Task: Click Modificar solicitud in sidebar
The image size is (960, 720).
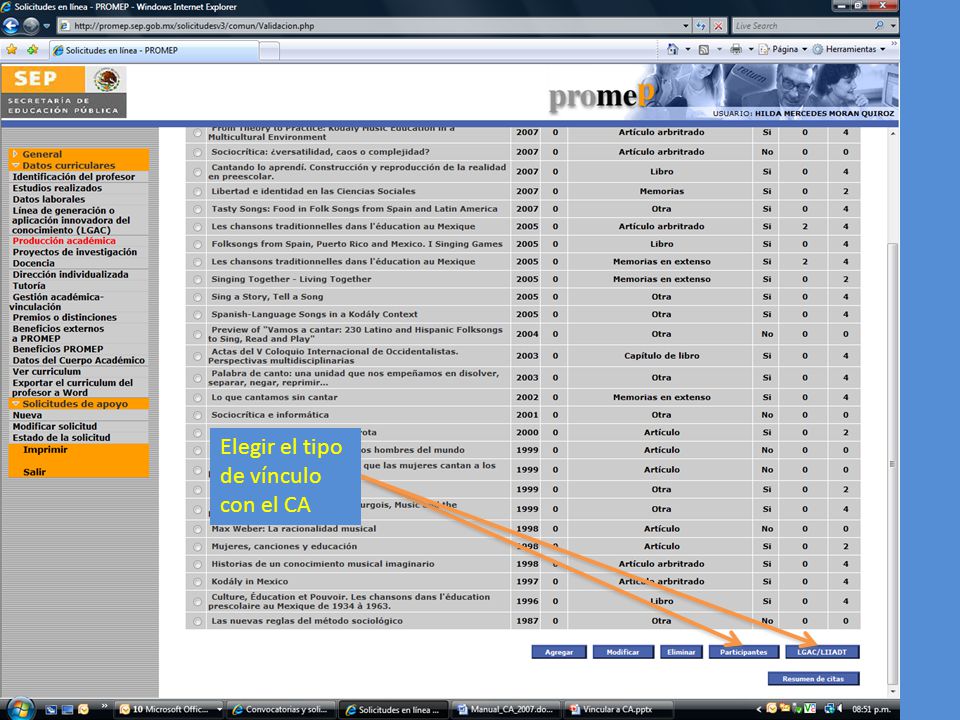Action: coord(54,427)
